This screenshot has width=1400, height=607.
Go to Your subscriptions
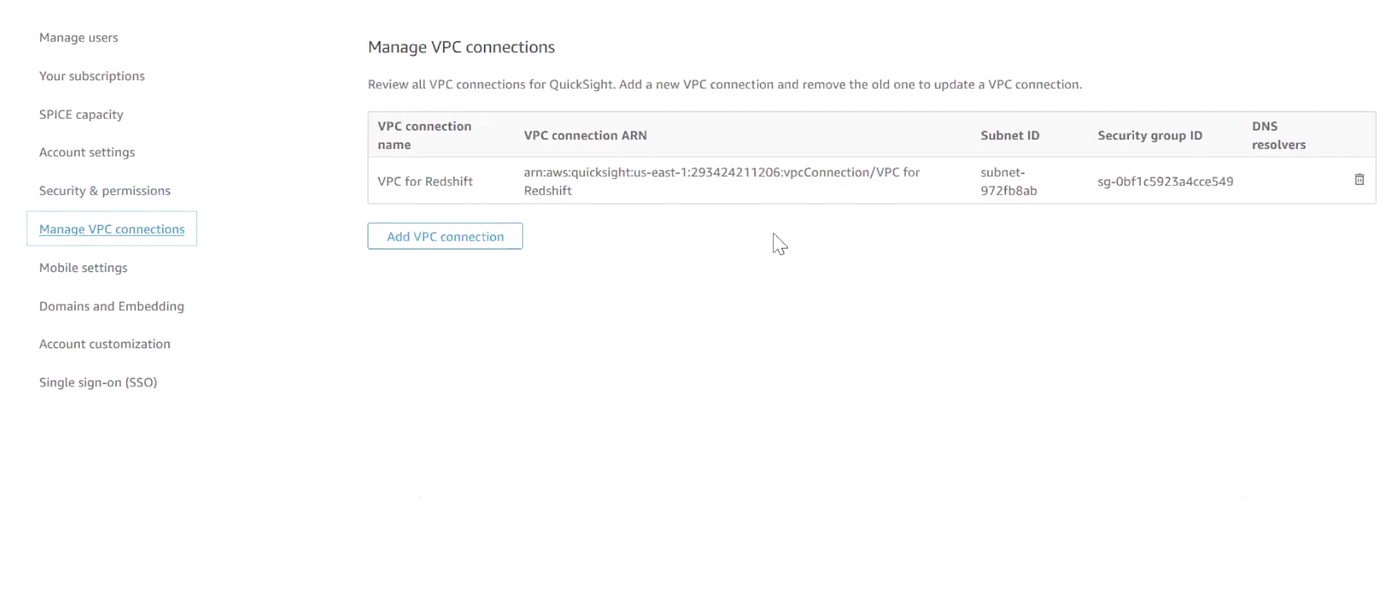(92, 76)
